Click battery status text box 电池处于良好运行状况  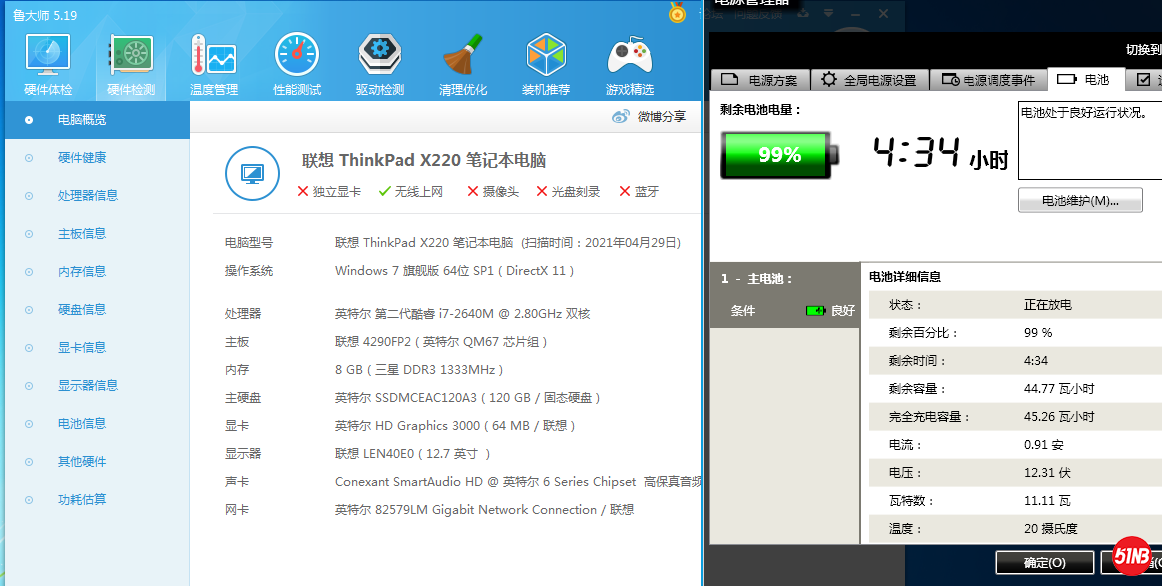(1089, 141)
